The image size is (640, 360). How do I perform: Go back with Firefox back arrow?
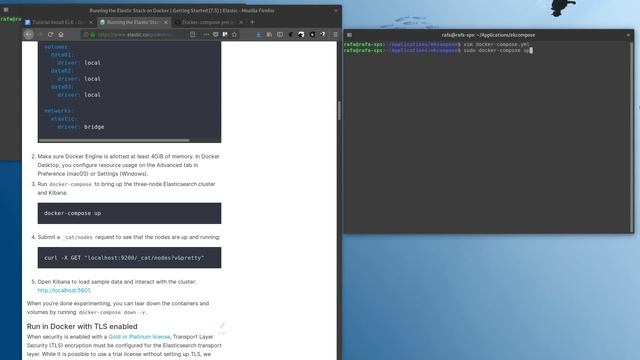click(29, 35)
